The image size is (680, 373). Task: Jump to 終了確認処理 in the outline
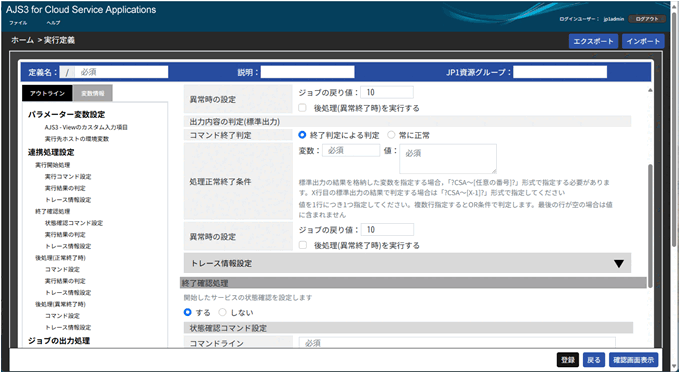tap(52, 212)
